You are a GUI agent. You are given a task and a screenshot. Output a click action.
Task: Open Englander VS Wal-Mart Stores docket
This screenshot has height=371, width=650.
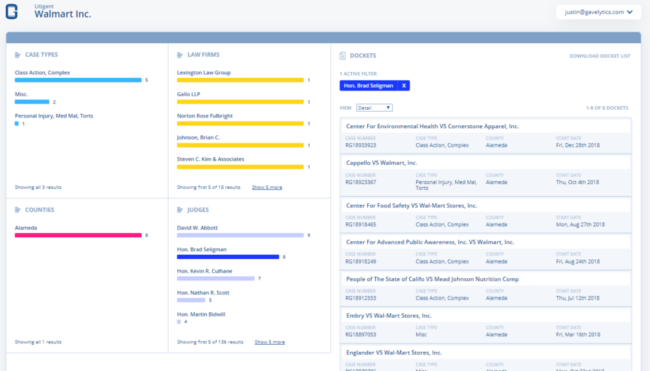(x=394, y=353)
